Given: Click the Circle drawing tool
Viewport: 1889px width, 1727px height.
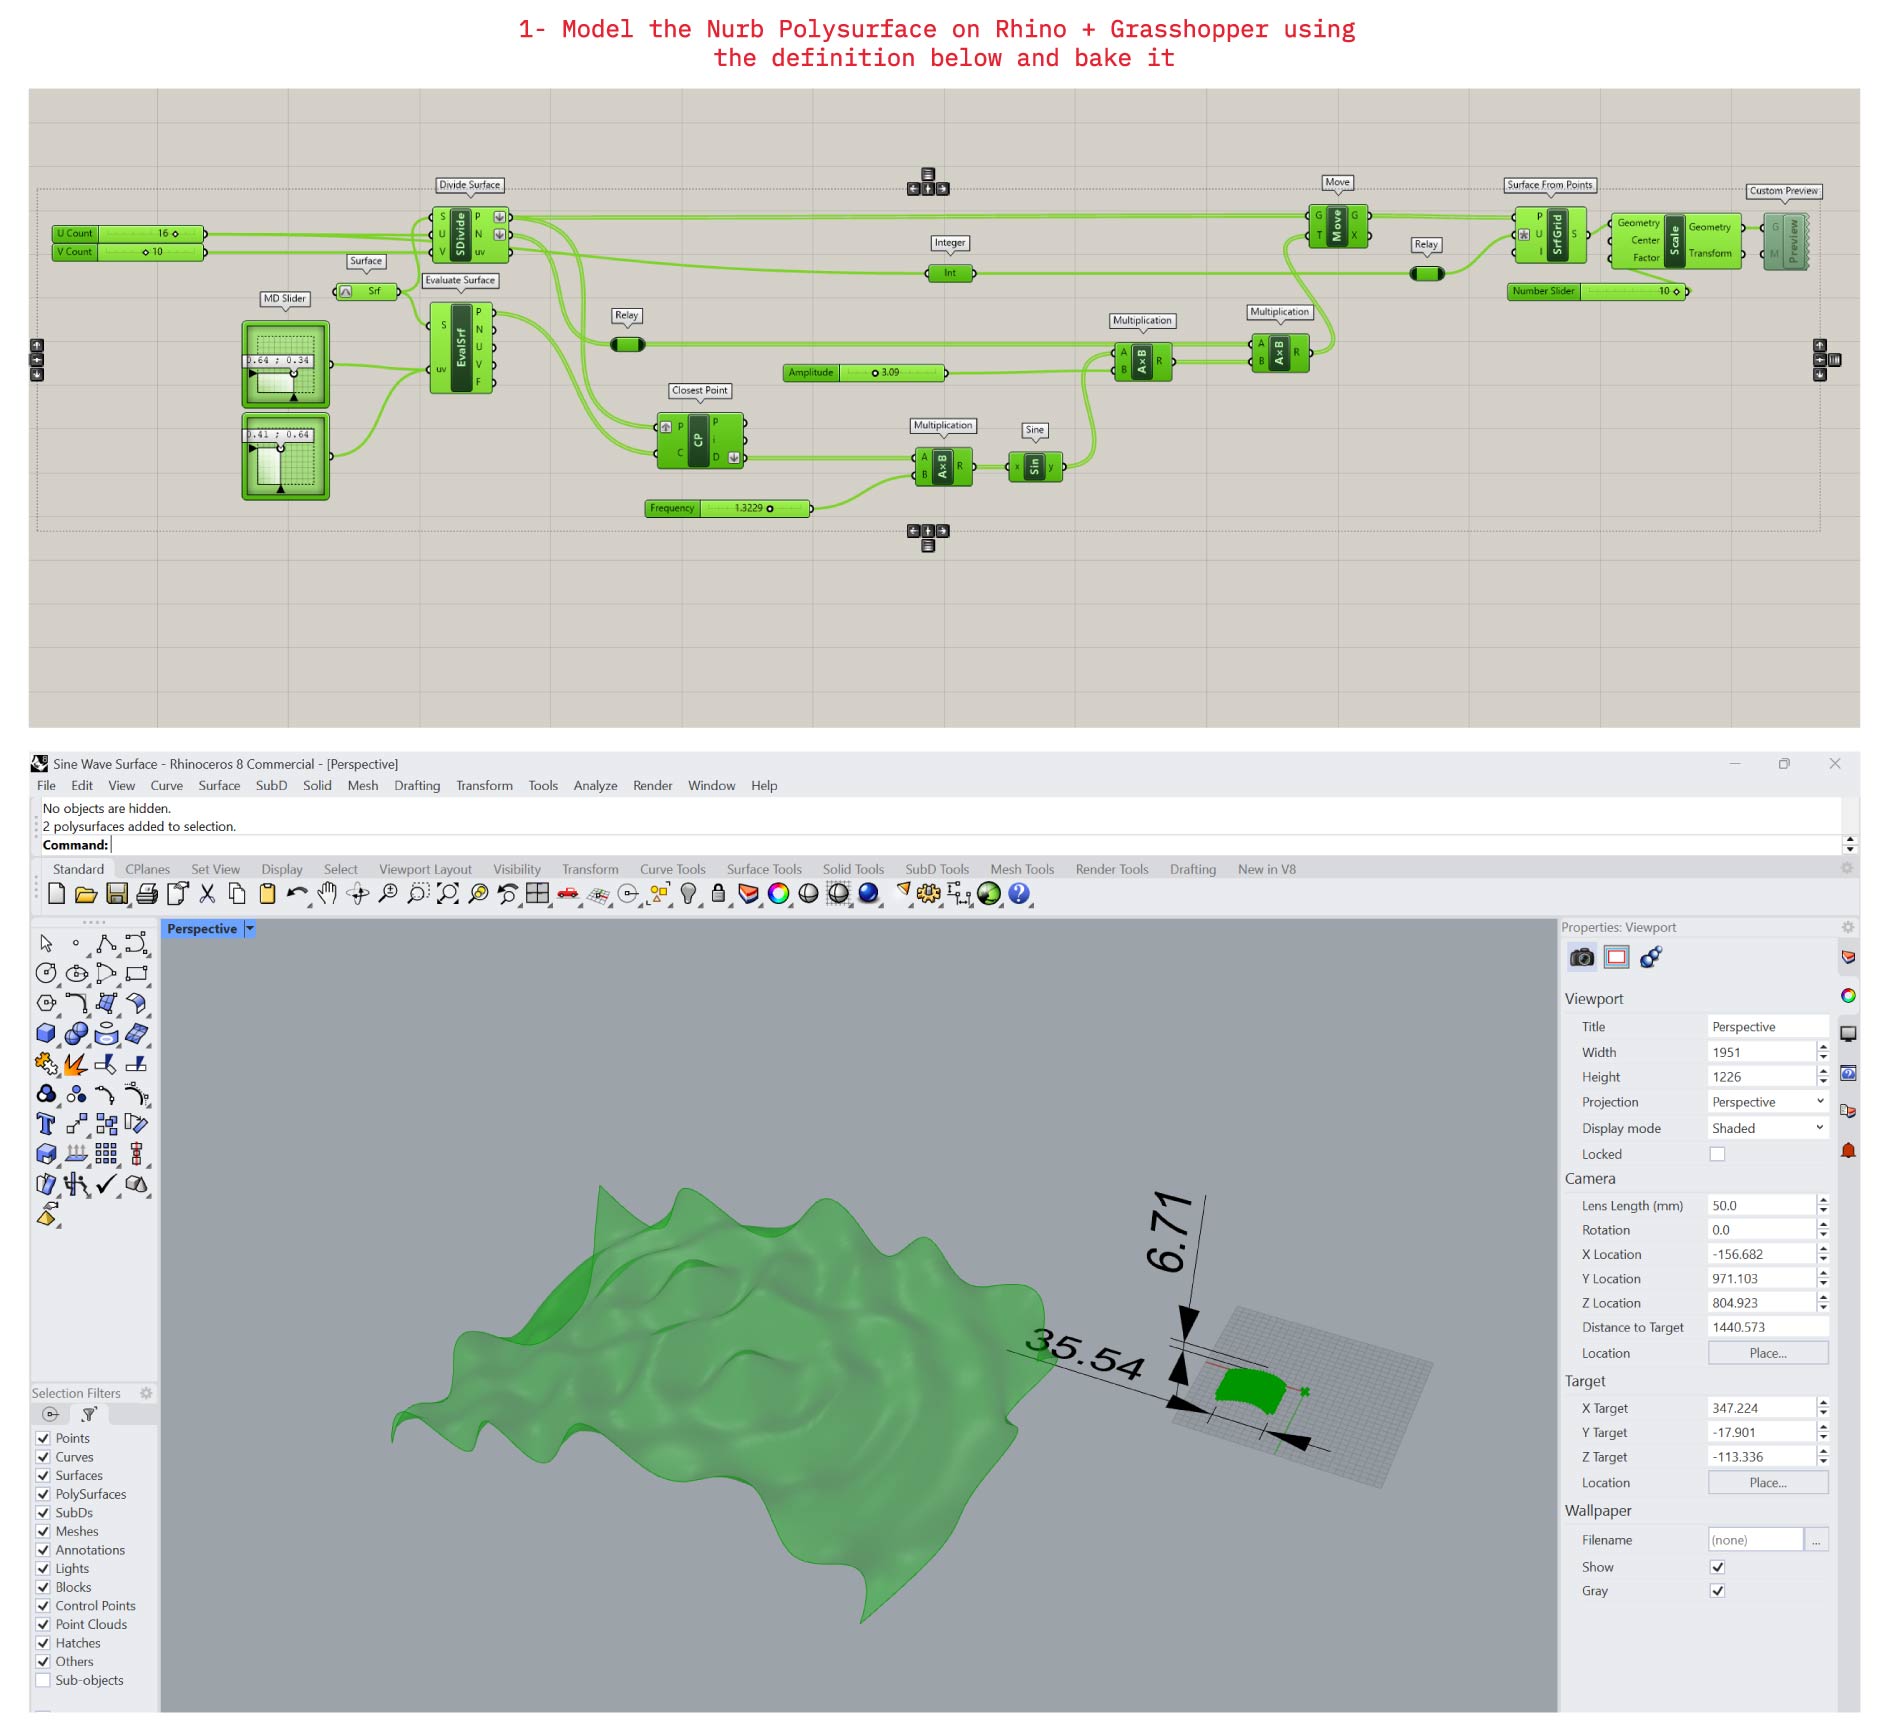Looking at the screenshot, I should click(46, 973).
